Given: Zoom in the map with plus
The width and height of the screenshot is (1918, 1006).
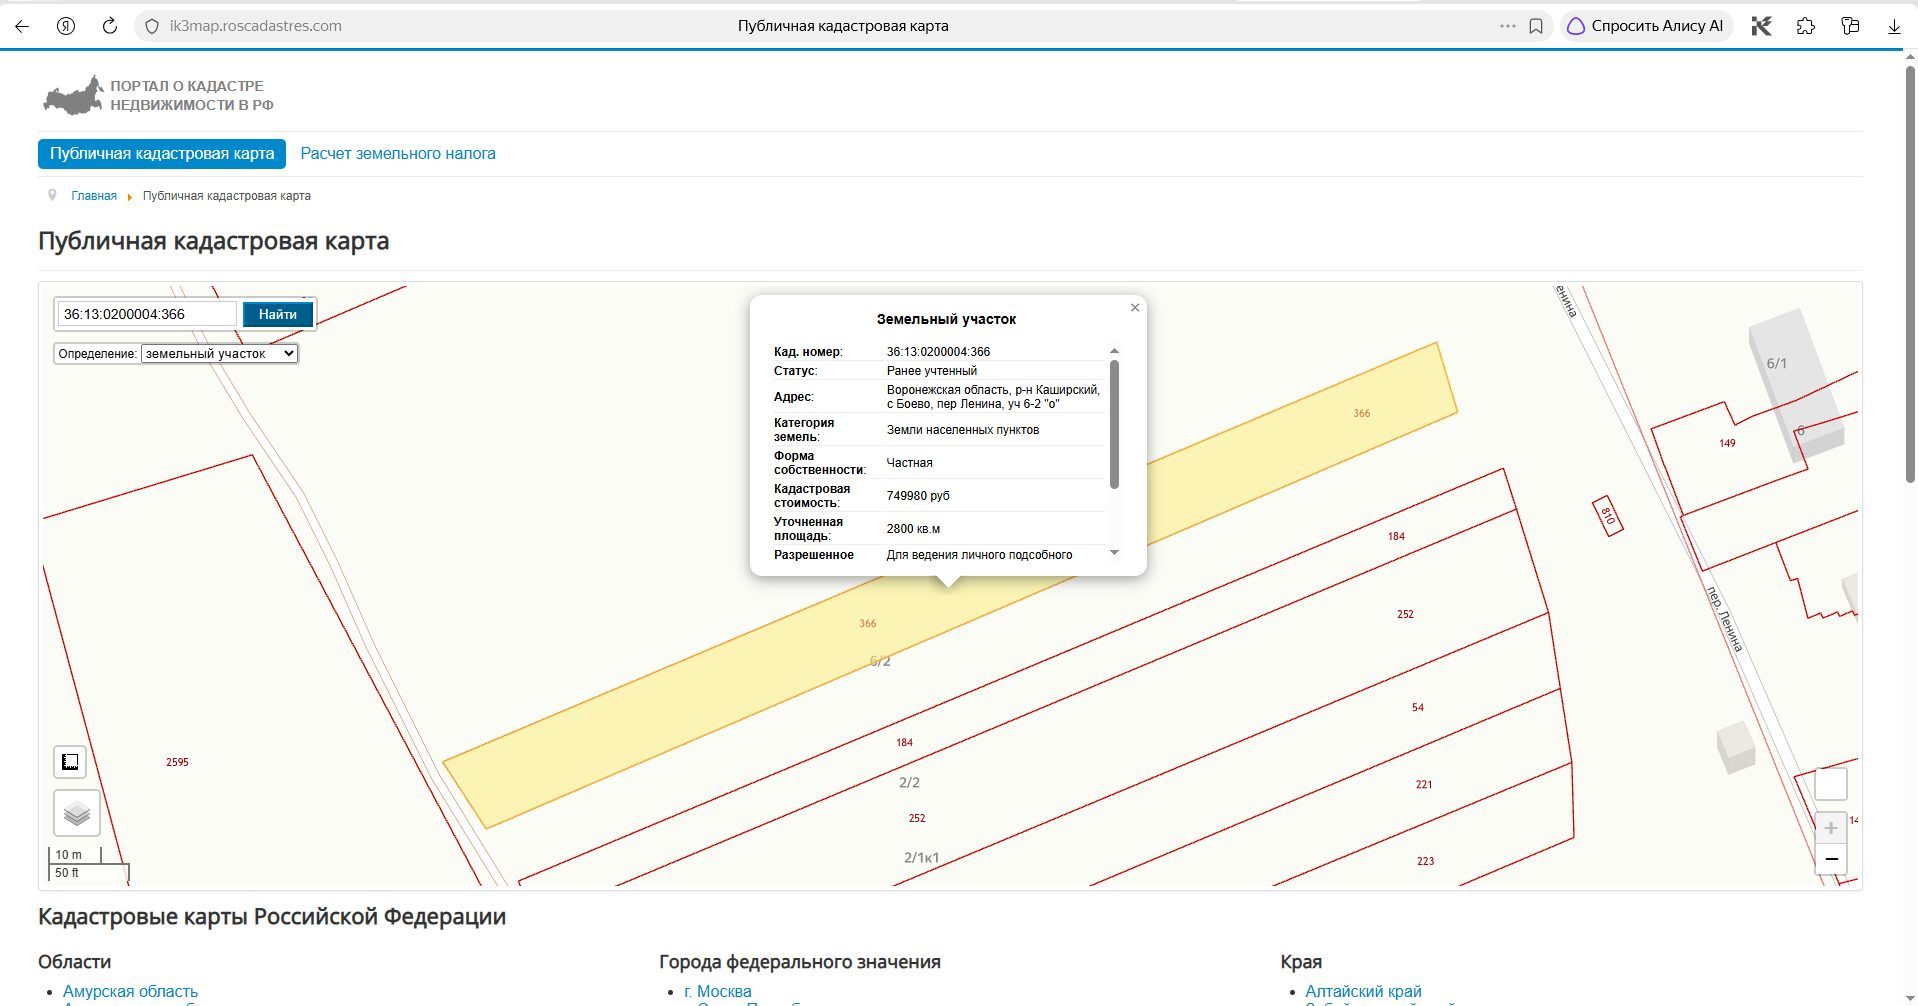Looking at the screenshot, I should (1831, 828).
